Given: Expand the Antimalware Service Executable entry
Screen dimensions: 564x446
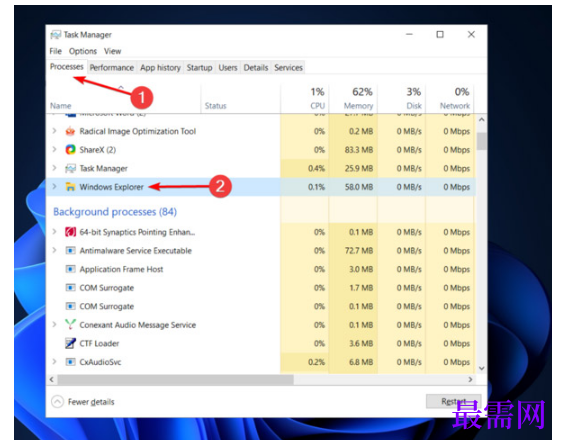Looking at the screenshot, I should tap(54, 250).
